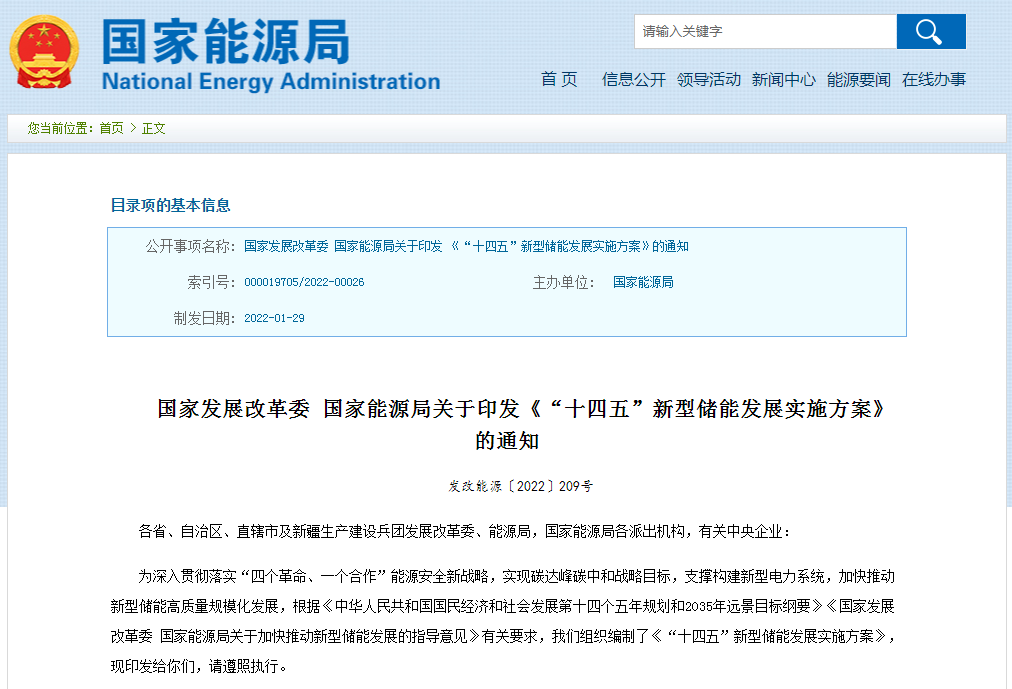Click document number 发改能源〔2022〕209号

(x=520, y=487)
